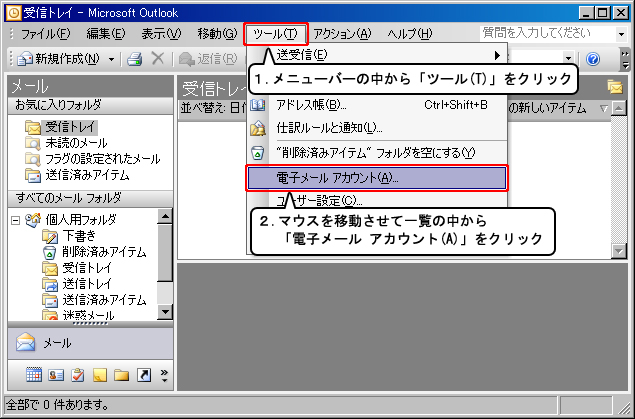Viewport: 635px width, 419px height.
Task: Click the print icon in the toolbar
Action: (x=134, y=59)
